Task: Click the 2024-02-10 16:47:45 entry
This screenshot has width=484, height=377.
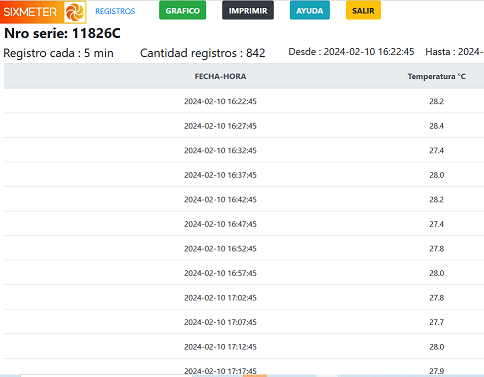Action: [220, 224]
